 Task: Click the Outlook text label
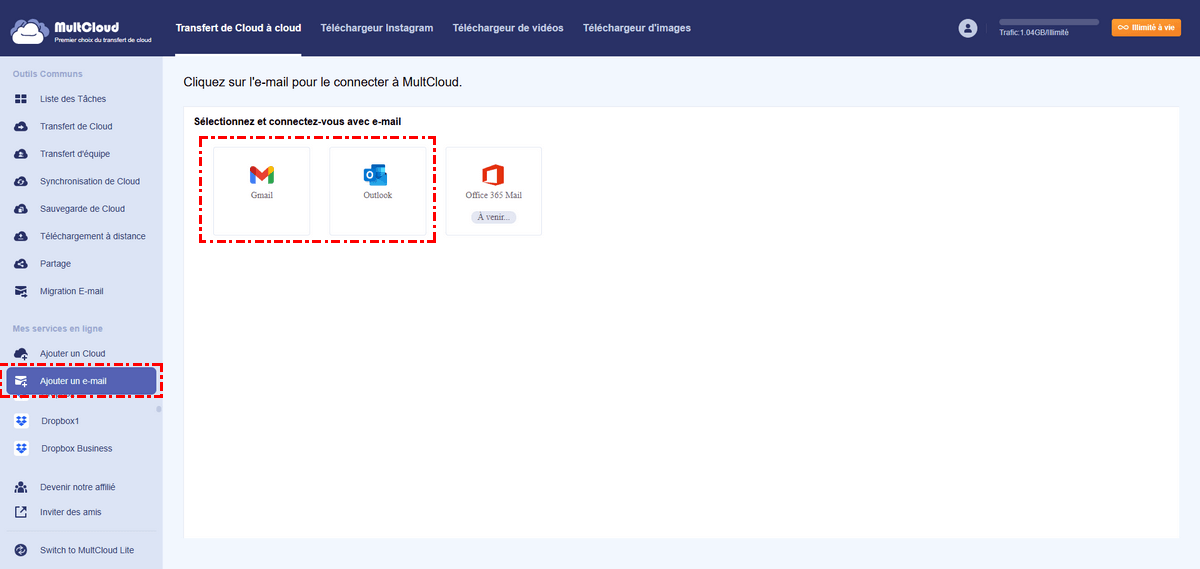[378, 196]
